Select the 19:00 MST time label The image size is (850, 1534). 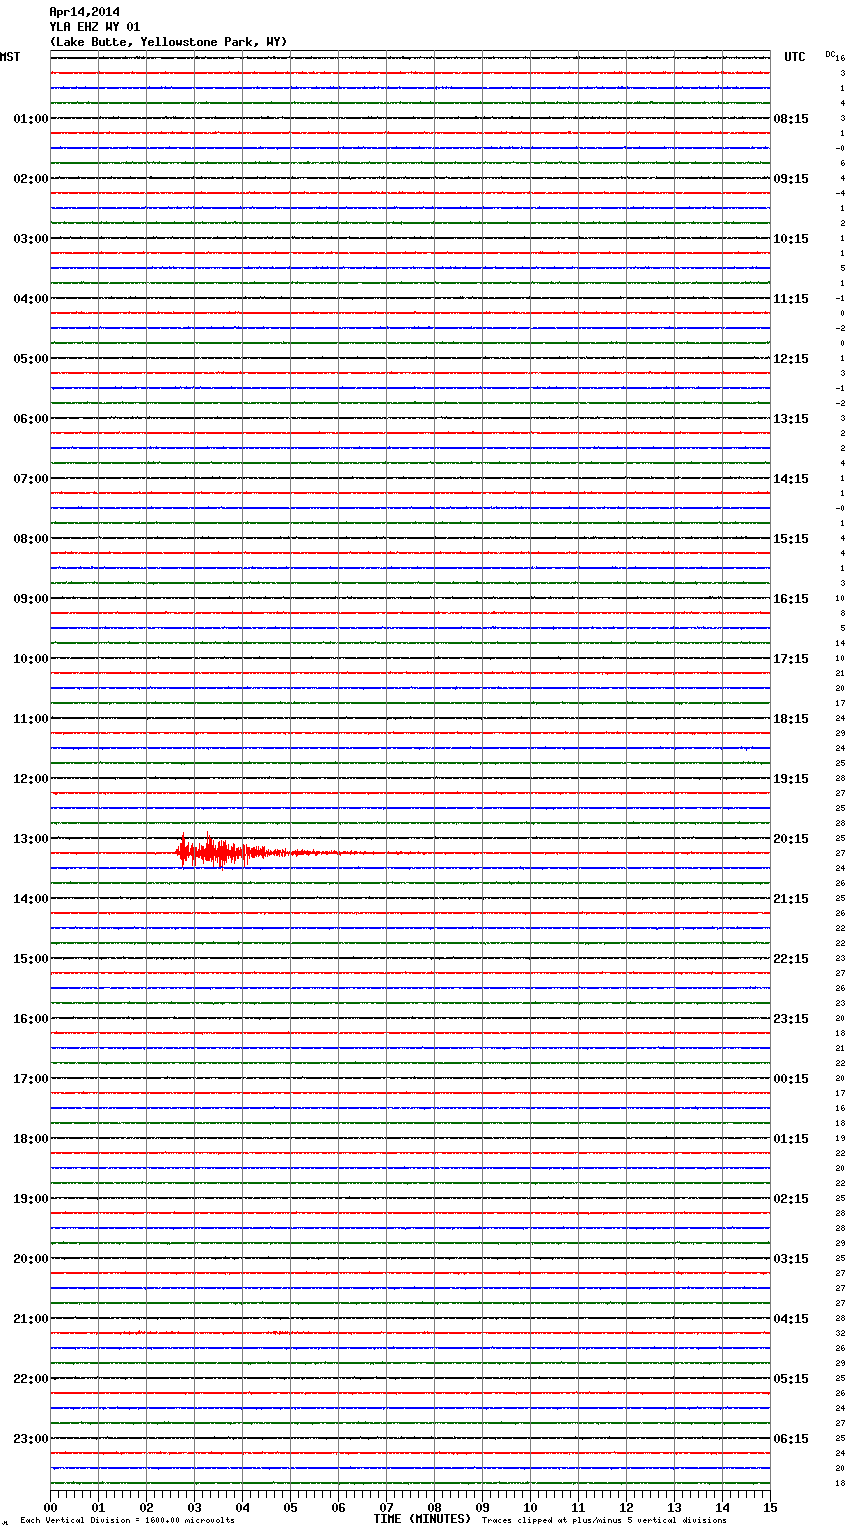point(30,1199)
